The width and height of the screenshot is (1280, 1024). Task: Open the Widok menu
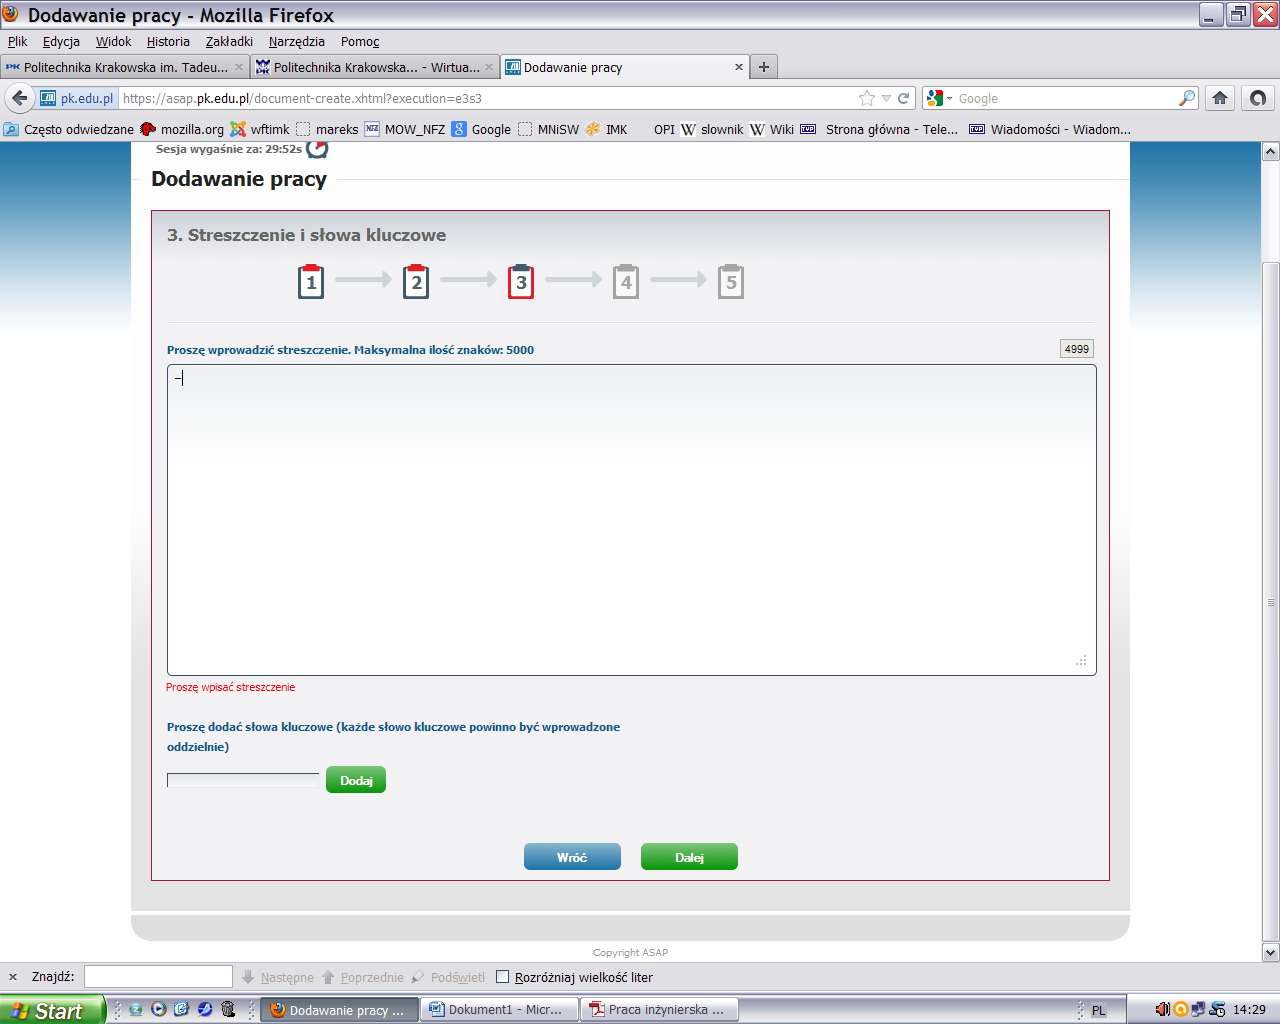pos(113,41)
